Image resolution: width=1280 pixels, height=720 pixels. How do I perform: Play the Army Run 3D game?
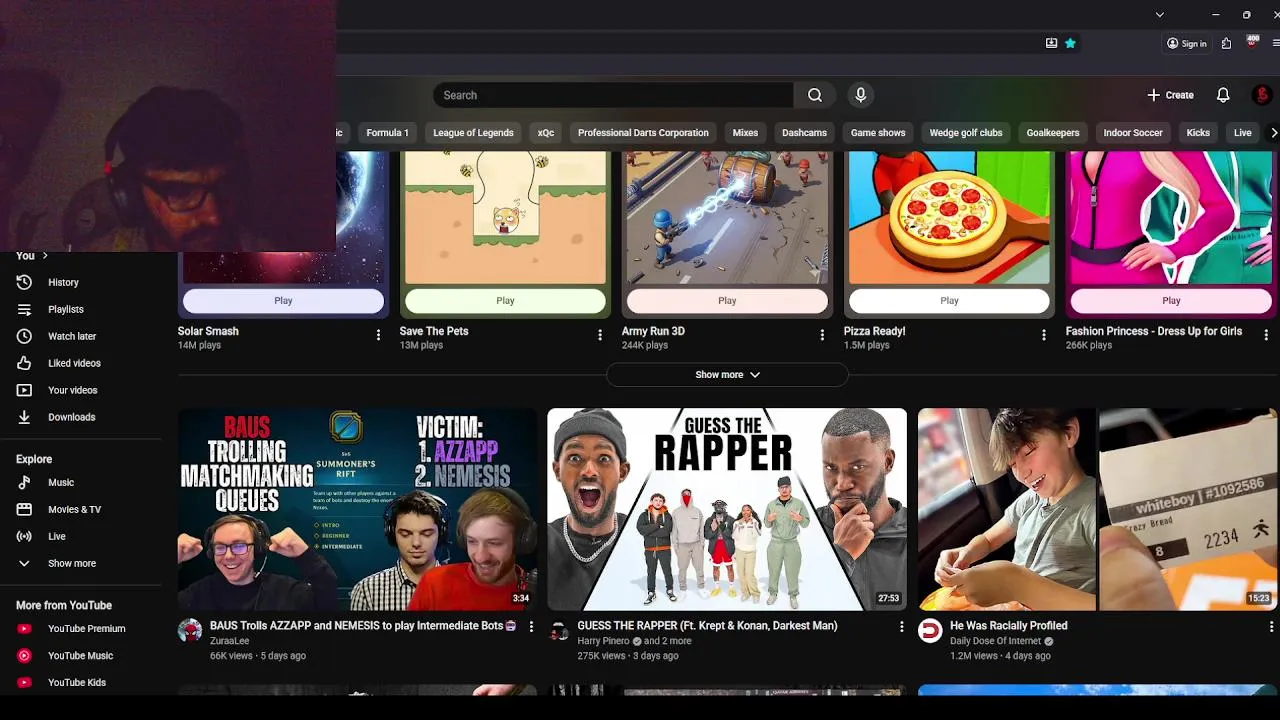727,301
